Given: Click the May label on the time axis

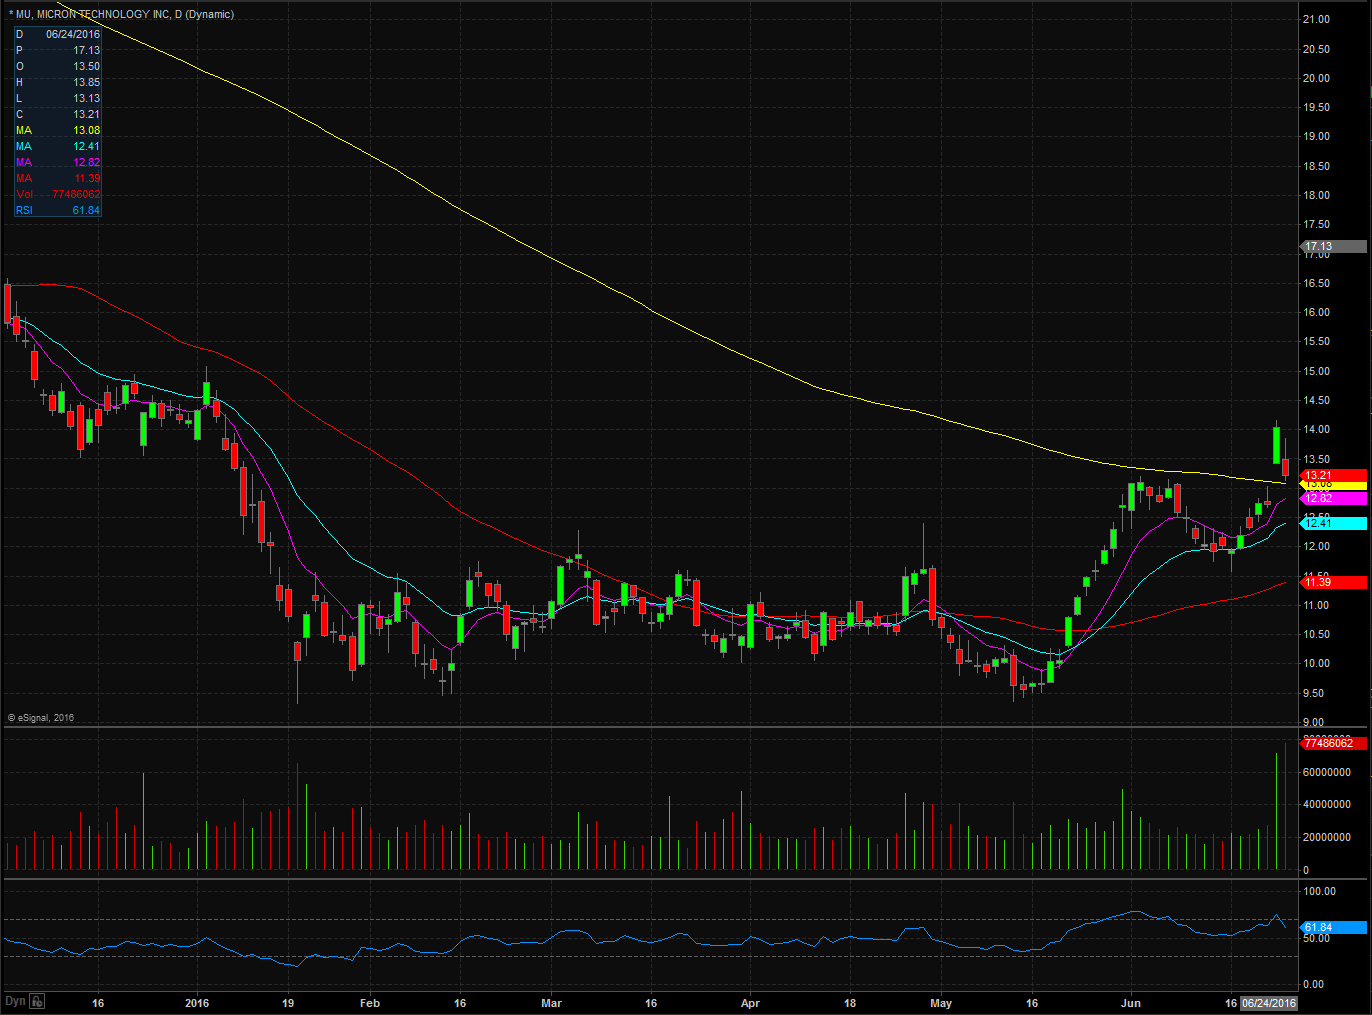Looking at the screenshot, I should coord(941,1003).
